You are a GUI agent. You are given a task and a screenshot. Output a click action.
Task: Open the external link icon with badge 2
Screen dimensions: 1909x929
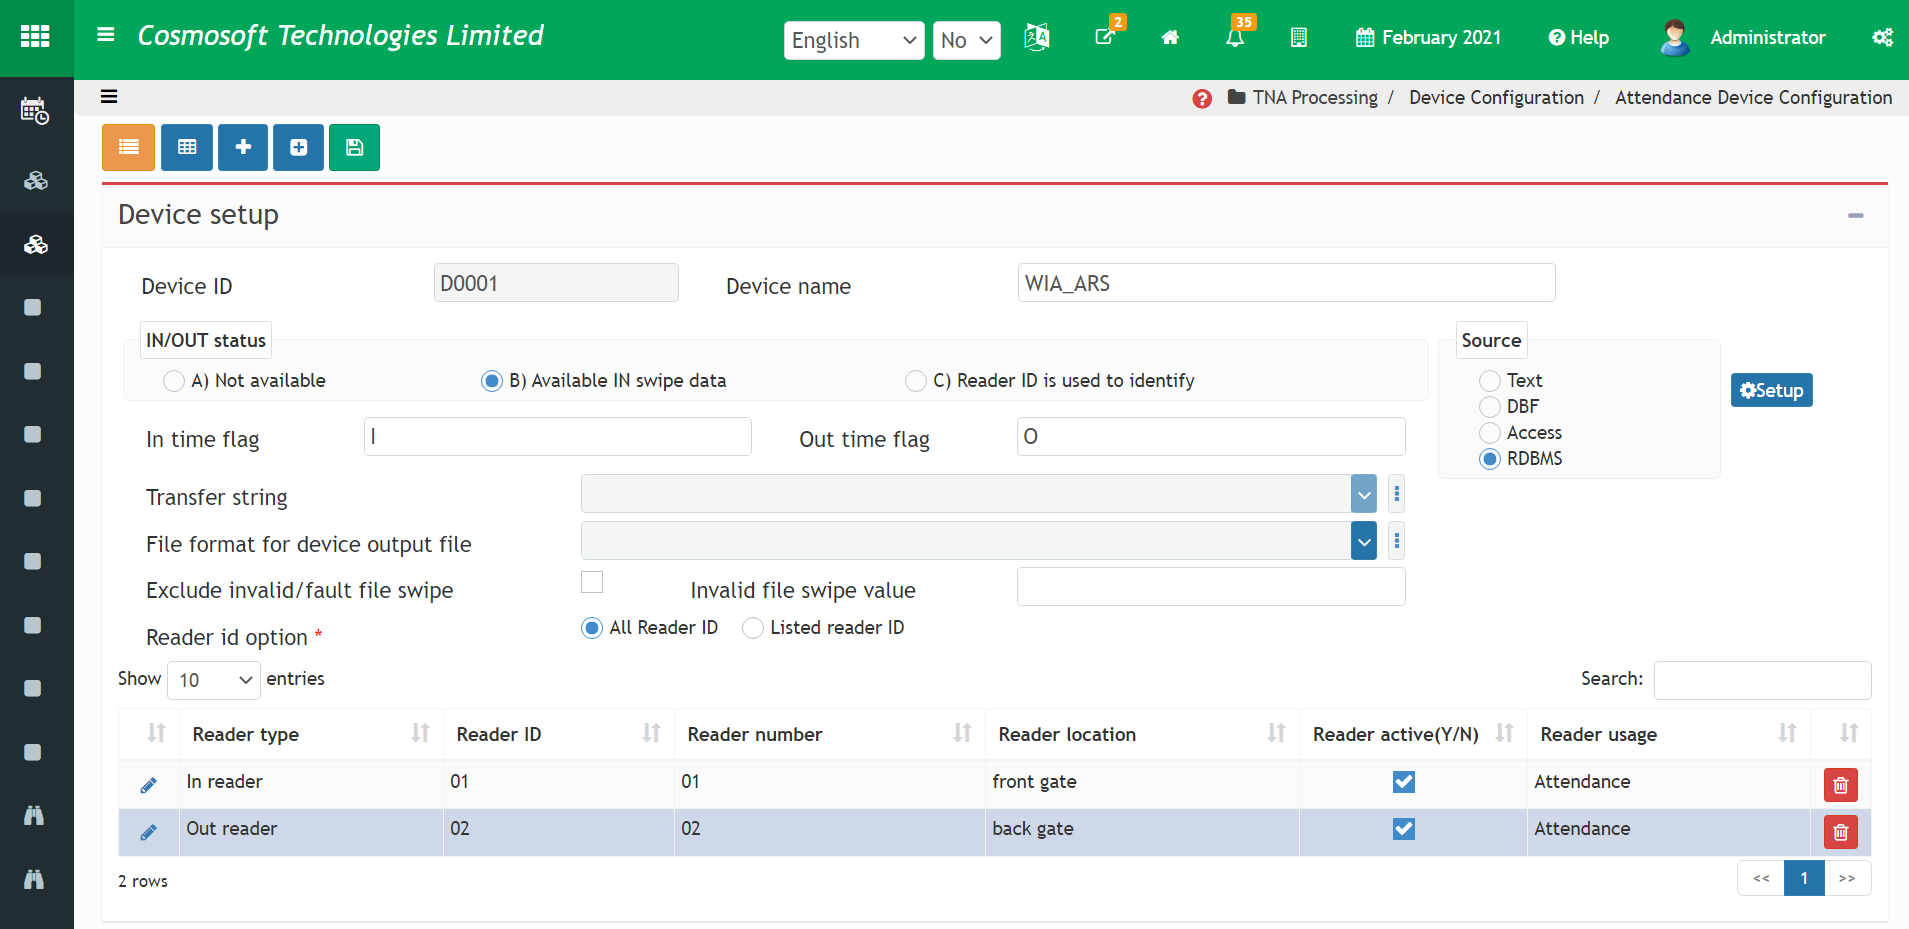pos(1105,37)
